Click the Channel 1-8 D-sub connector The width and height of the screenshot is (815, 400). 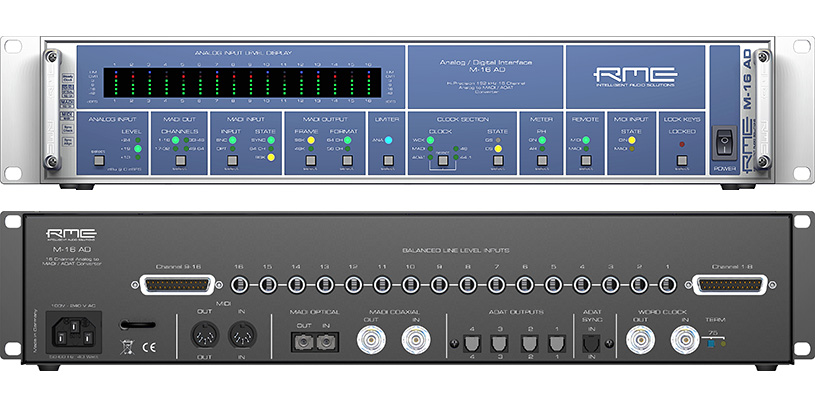click(x=731, y=285)
